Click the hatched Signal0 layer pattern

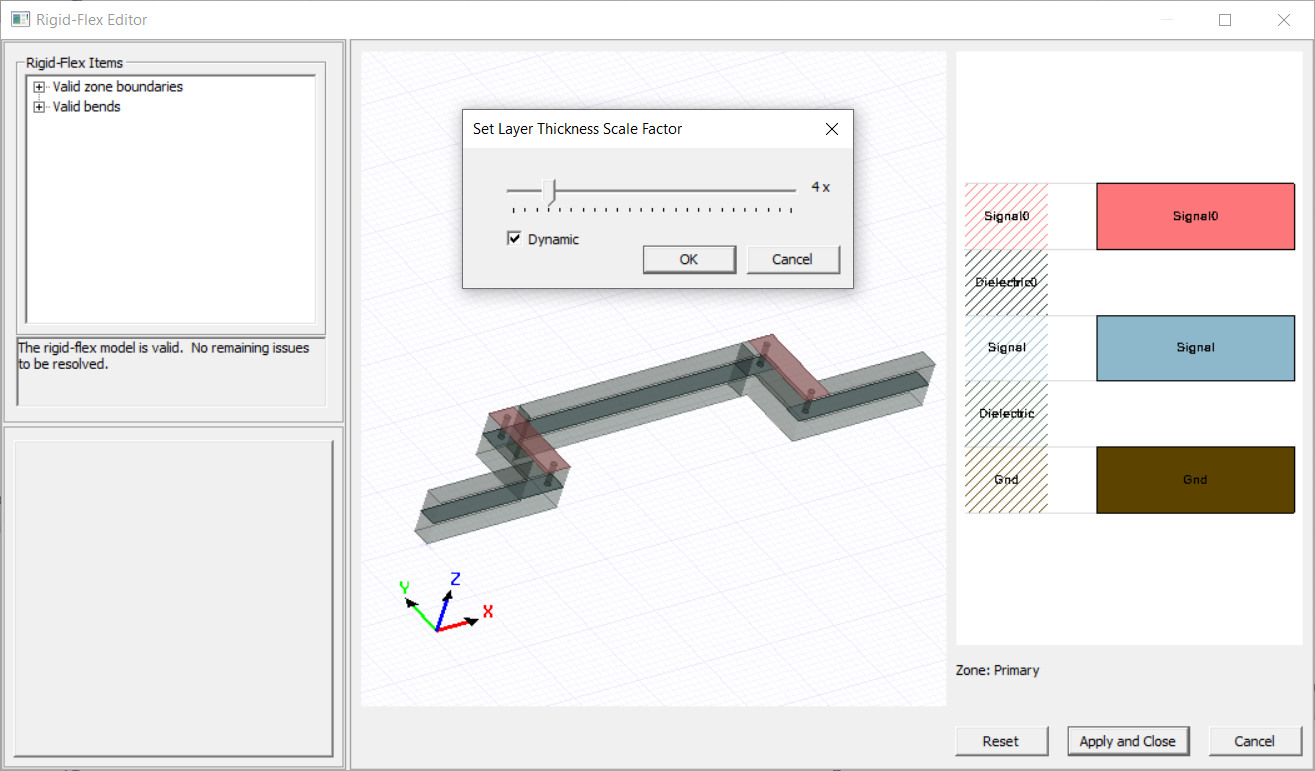pos(1005,216)
